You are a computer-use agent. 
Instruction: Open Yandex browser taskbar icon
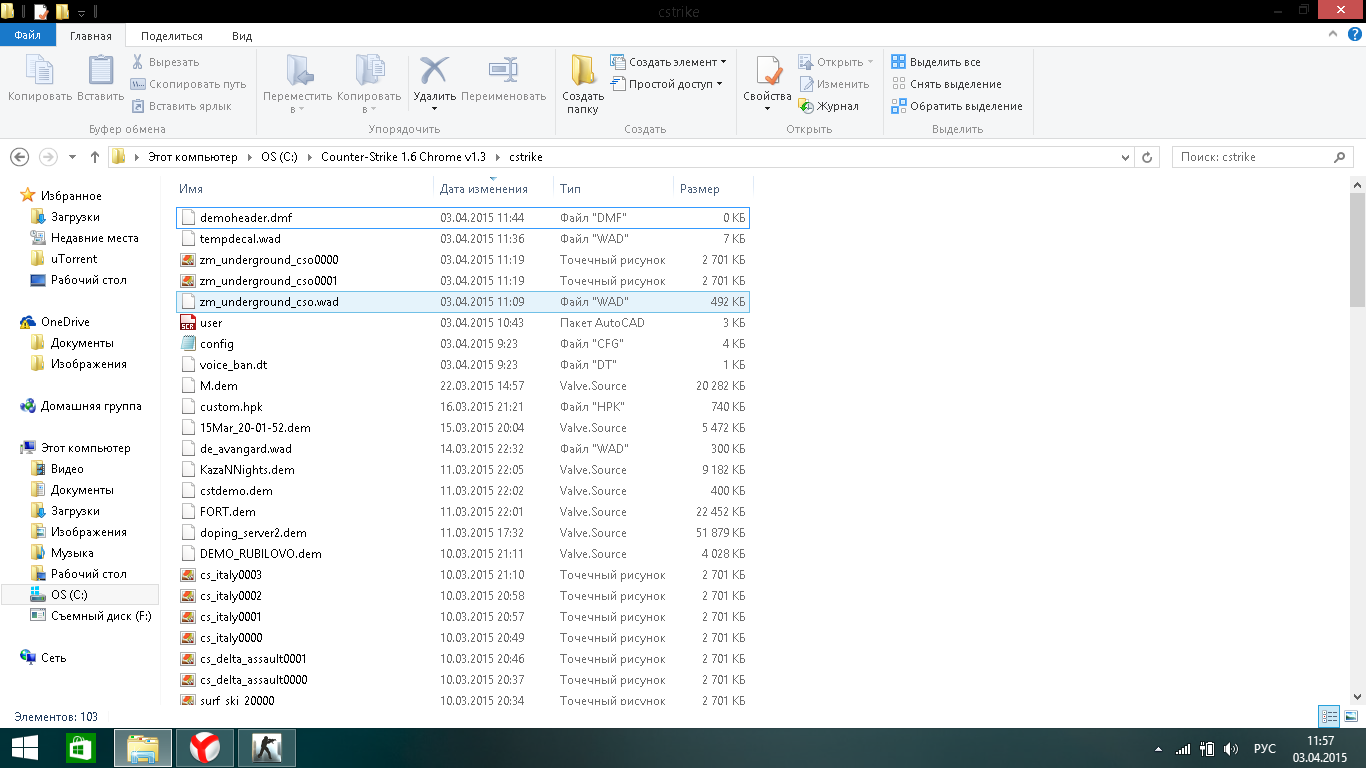(204, 748)
